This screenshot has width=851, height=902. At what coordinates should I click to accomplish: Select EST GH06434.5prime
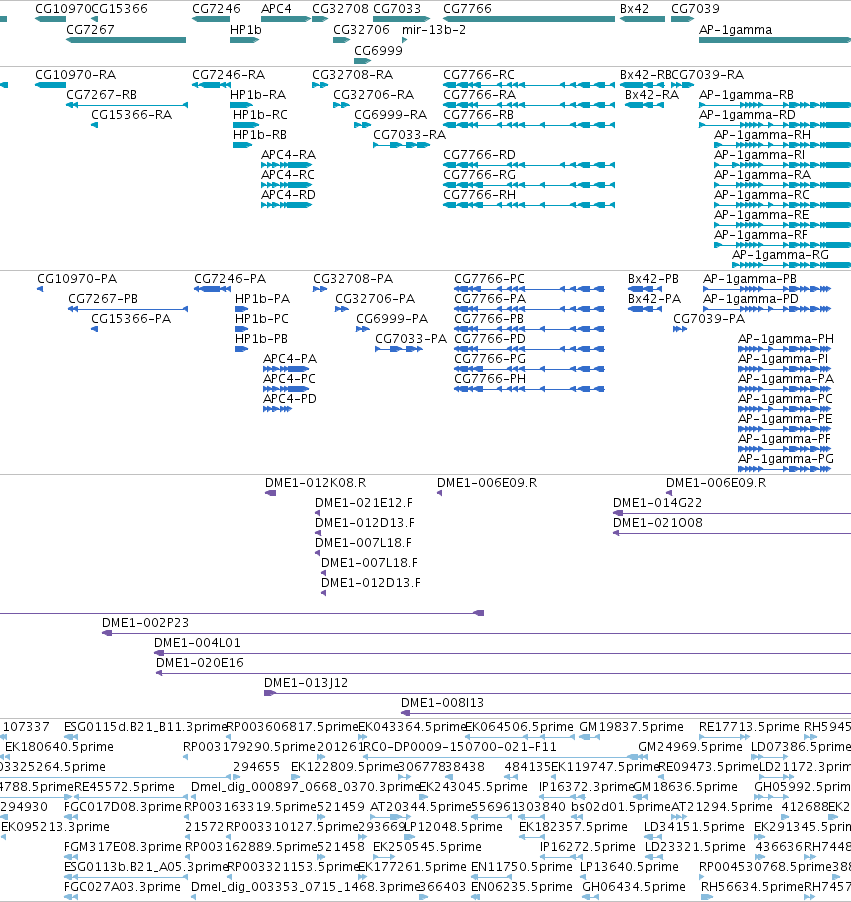click(634, 887)
